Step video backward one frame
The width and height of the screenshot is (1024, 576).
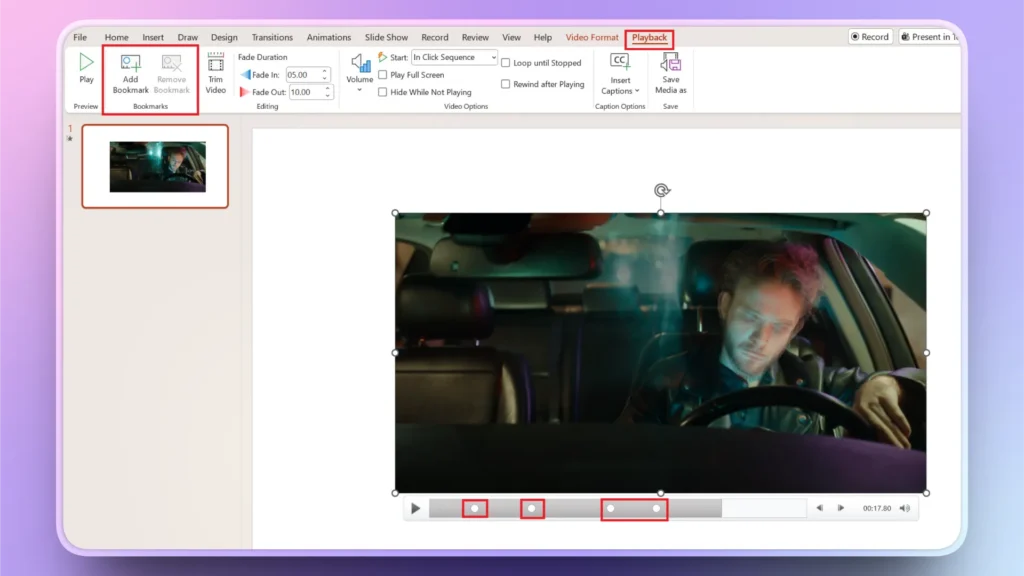click(x=819, y=508)
